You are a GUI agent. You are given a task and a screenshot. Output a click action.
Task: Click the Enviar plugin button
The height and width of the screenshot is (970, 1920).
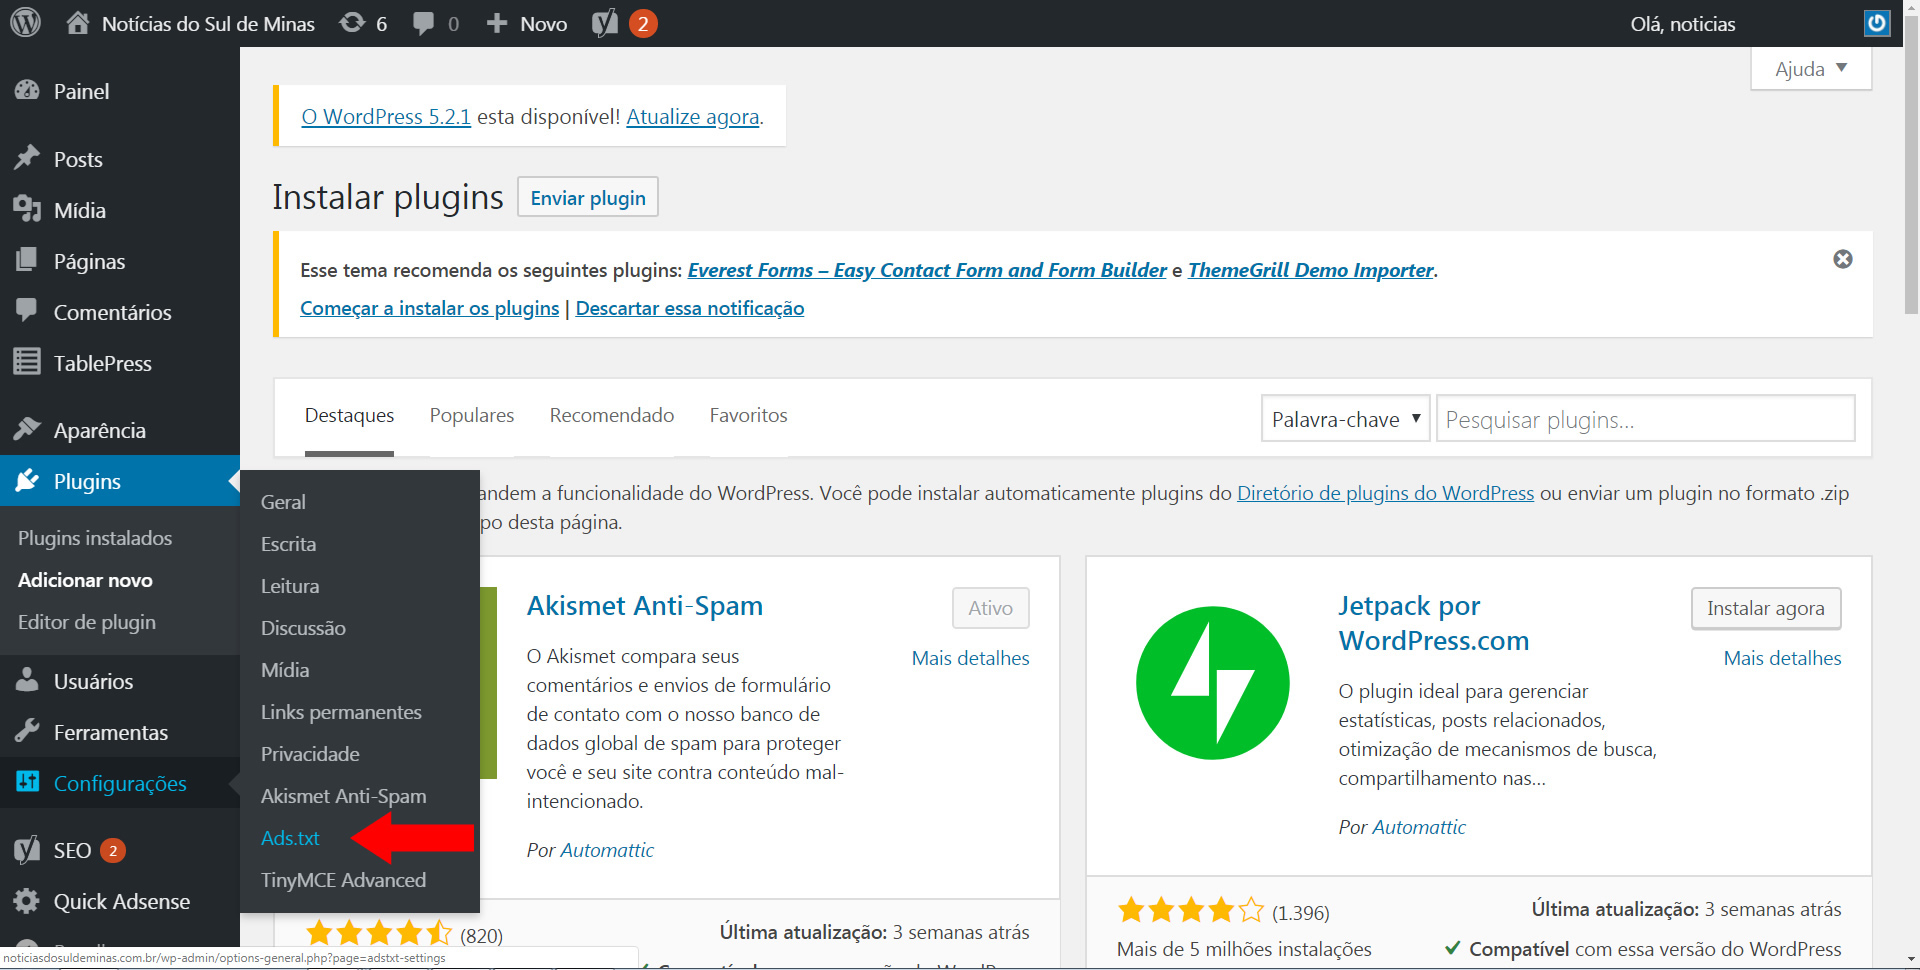pos(588,197)
